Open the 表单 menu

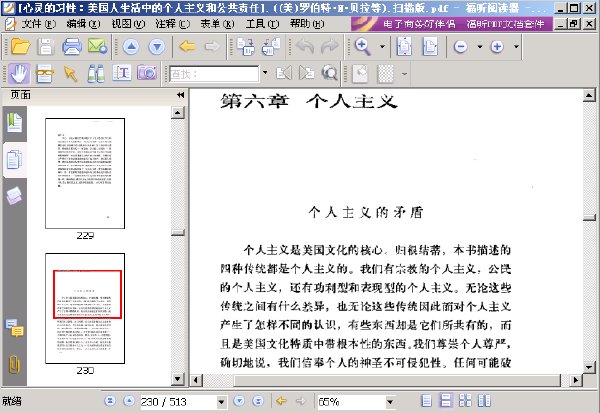tap(217, 24)
